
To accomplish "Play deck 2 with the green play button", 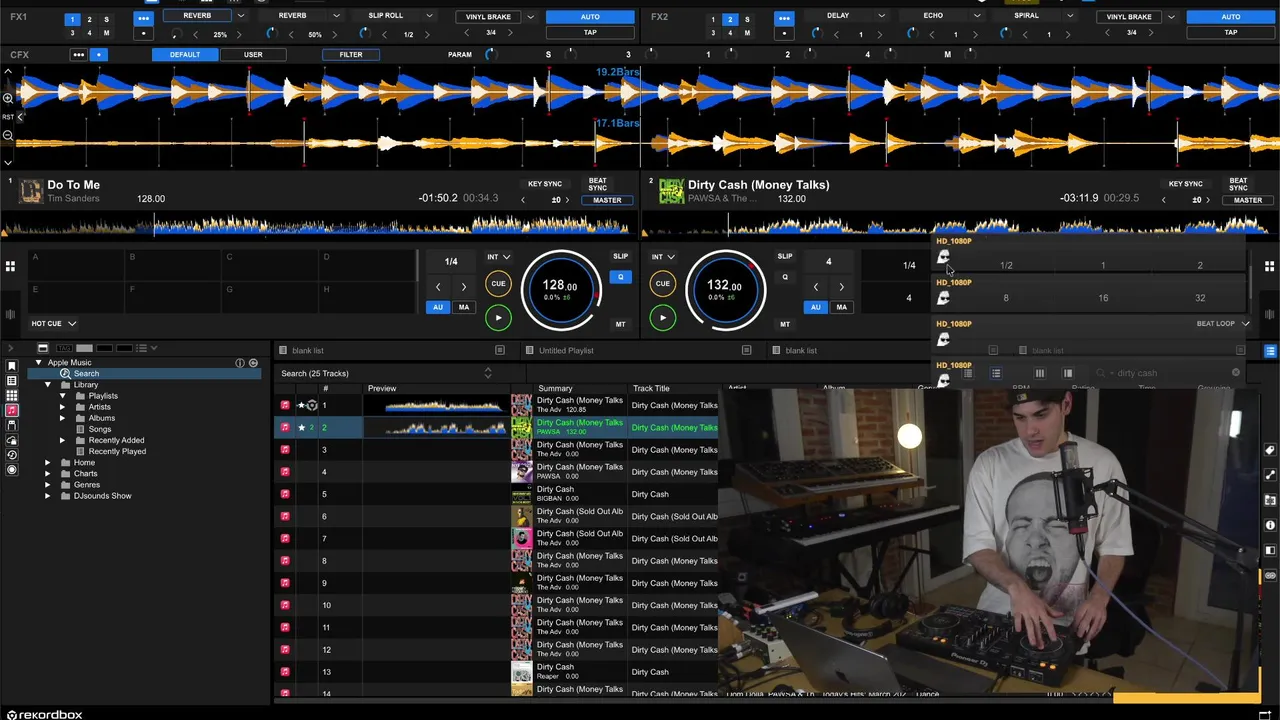I will point(662,318).
